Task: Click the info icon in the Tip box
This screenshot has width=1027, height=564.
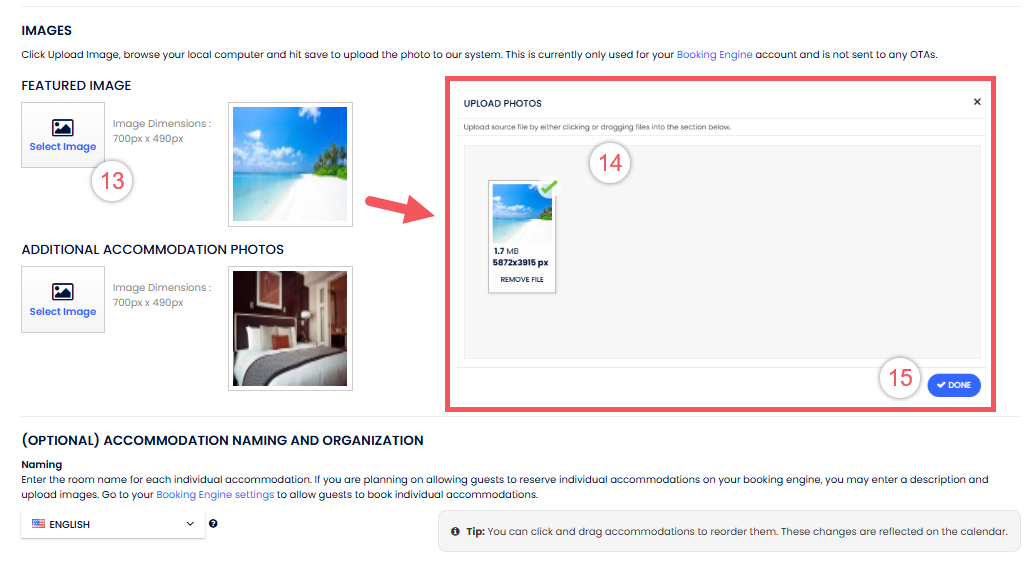Action: 455,531
